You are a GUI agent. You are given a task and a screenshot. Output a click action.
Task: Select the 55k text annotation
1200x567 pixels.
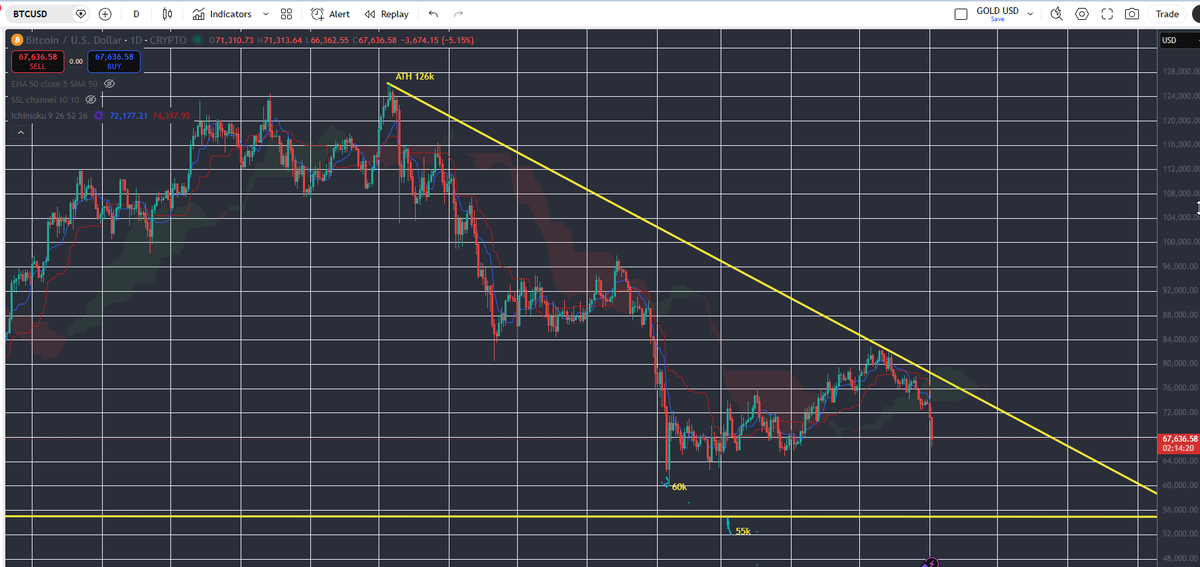click(x=742, y=531)
